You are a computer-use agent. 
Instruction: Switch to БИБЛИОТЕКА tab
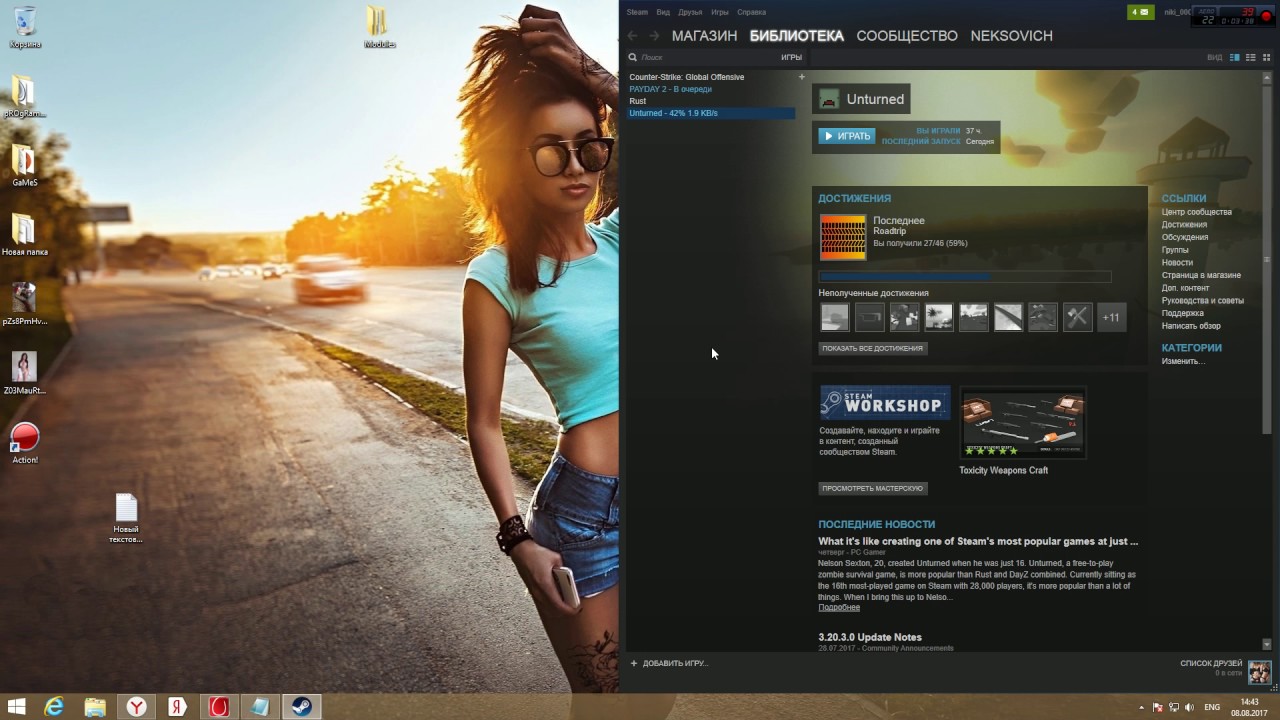click(x=797, y=36)
